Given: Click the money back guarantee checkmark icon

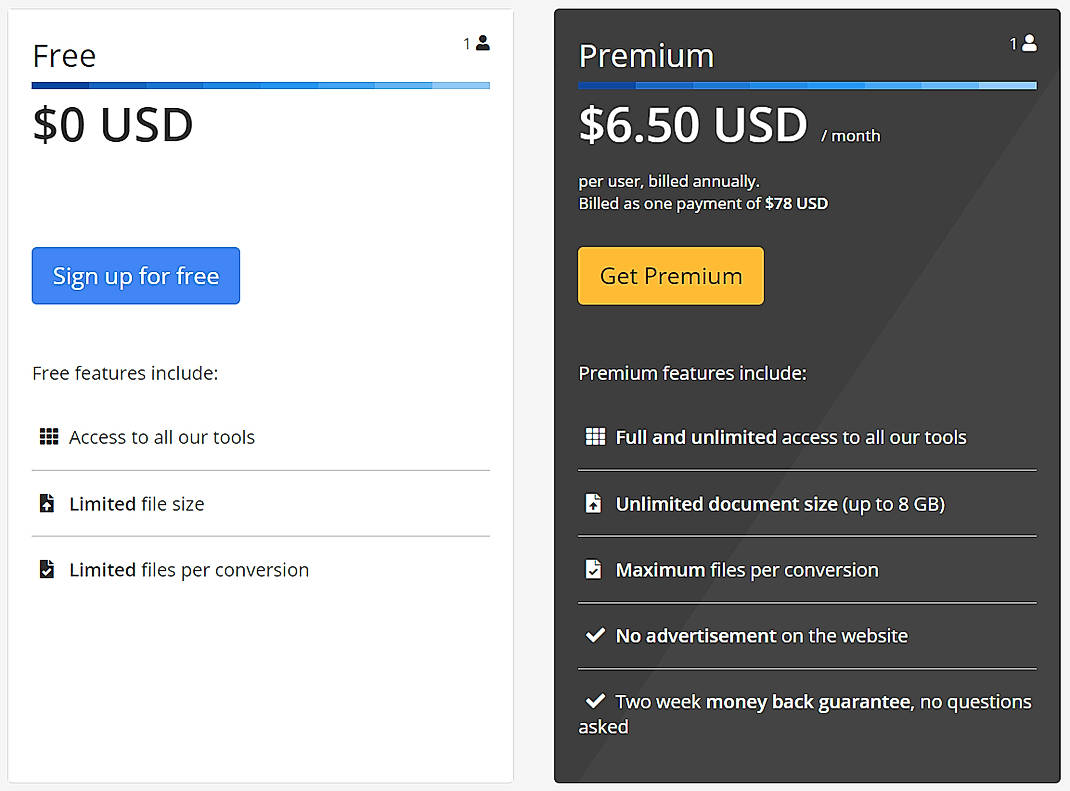Looking at the screenshot, I should [x=594, y=700].
